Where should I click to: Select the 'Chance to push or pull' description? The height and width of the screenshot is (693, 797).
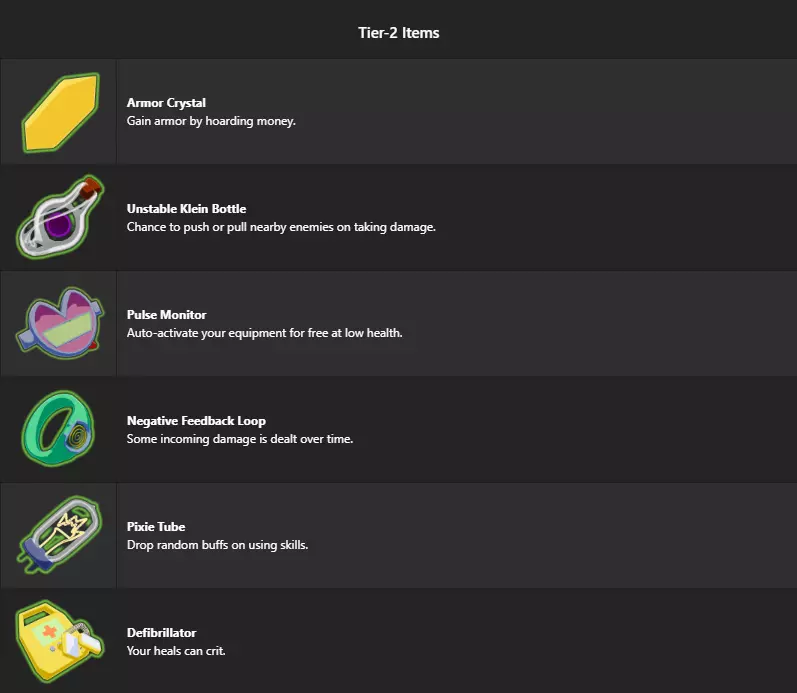281,227
